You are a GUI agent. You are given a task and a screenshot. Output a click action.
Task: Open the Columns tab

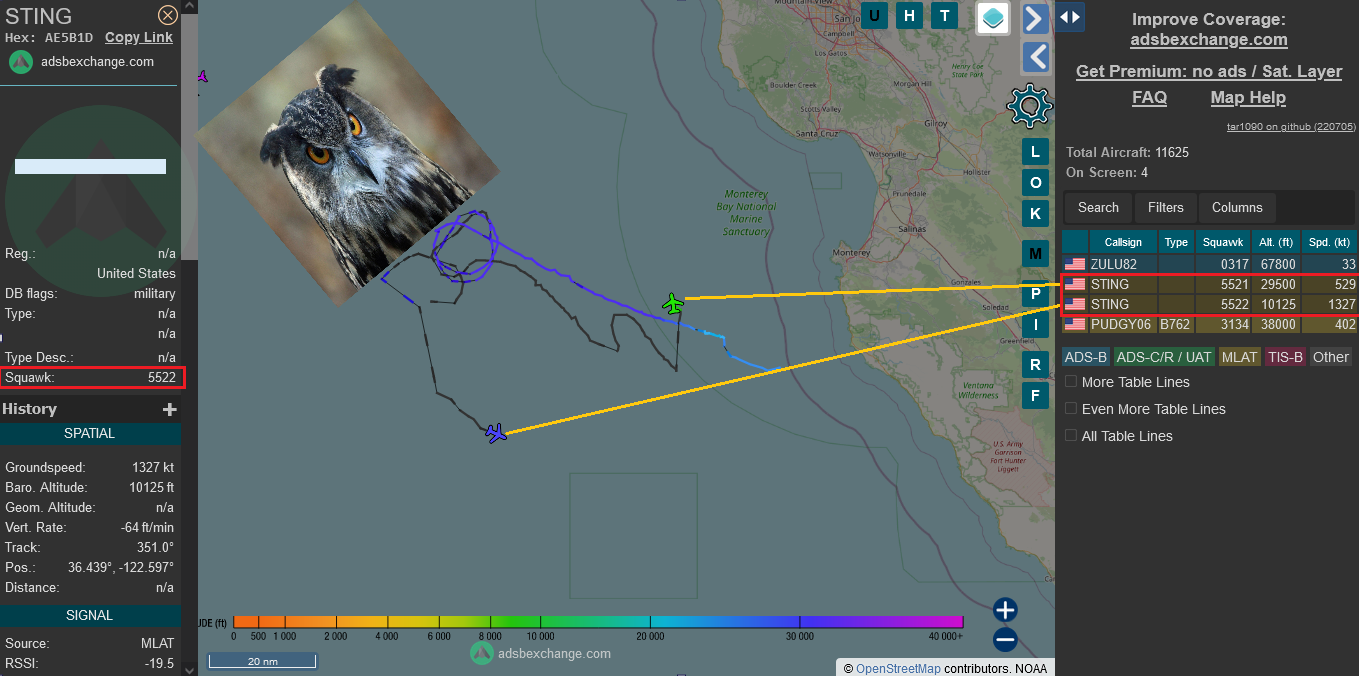[x=1237, y=208]
